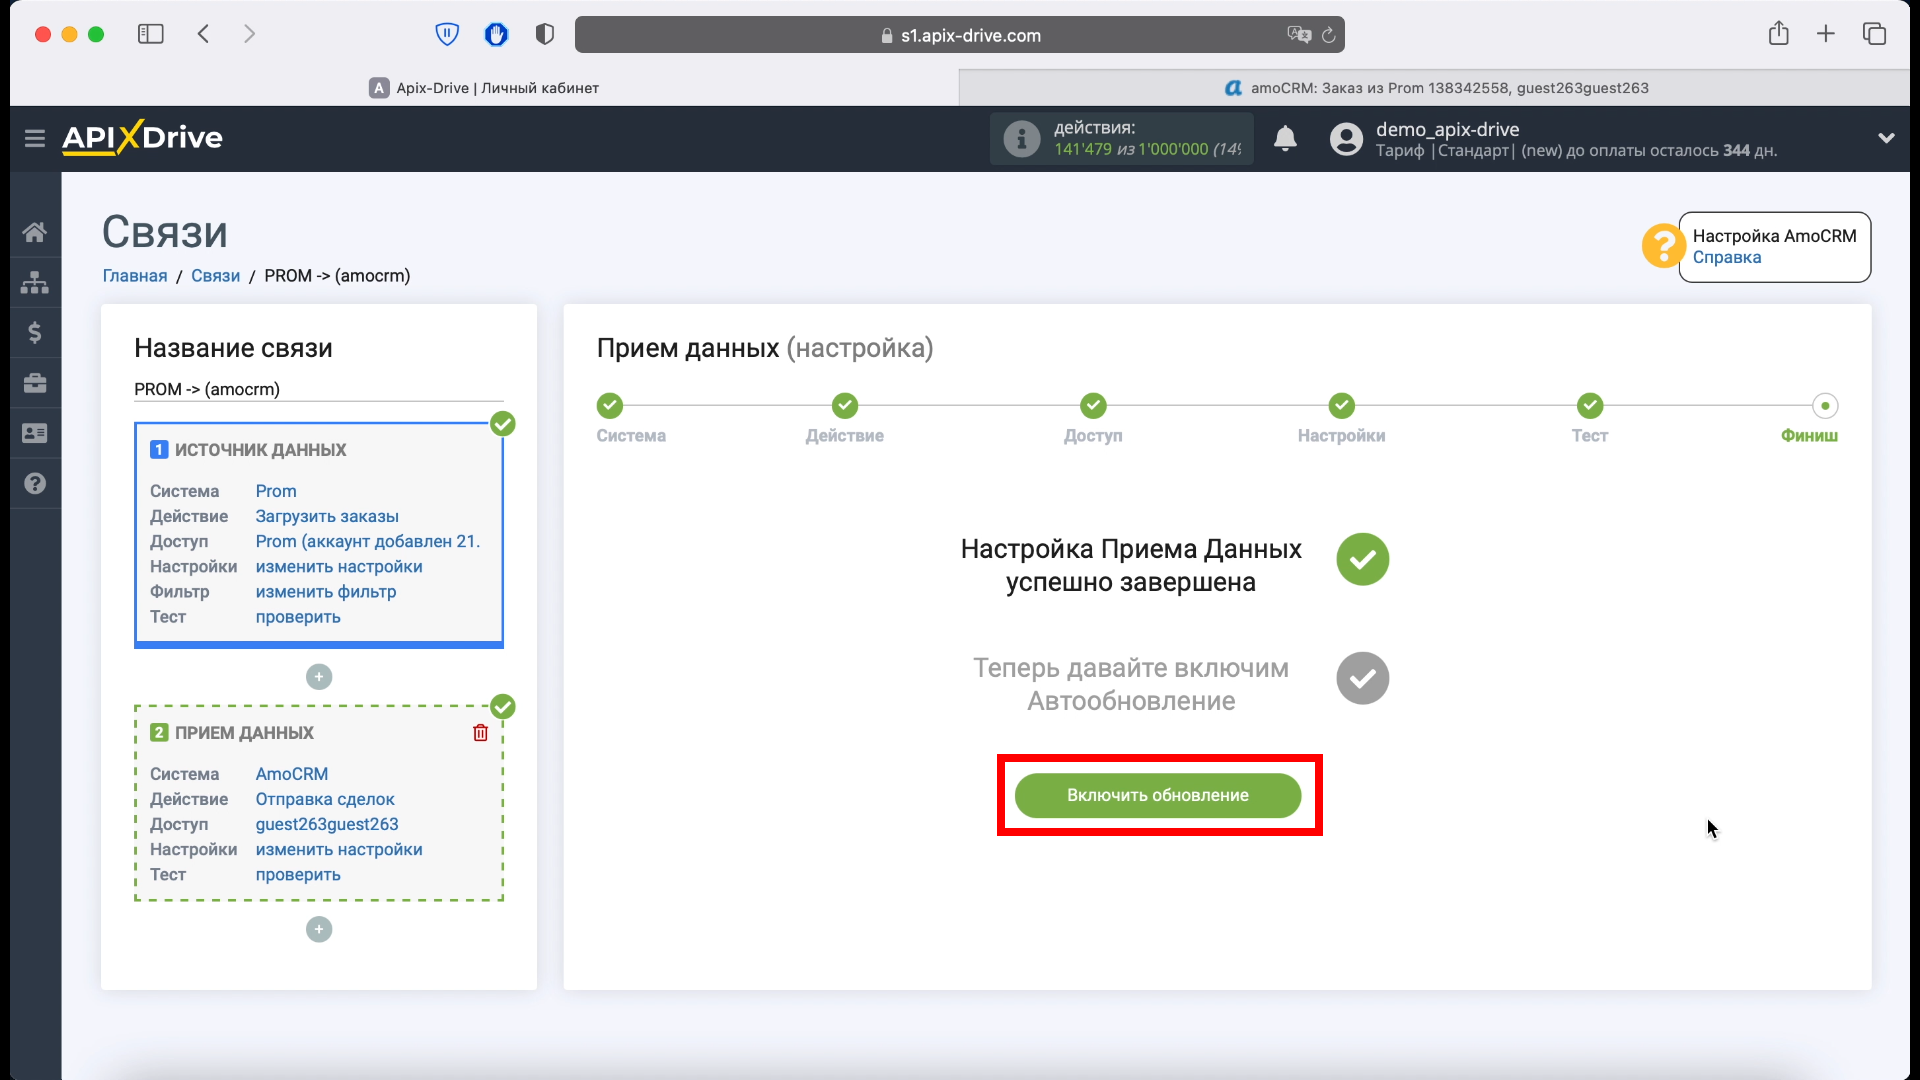Open the dollar billing icon in sidebar

point(35,332)
